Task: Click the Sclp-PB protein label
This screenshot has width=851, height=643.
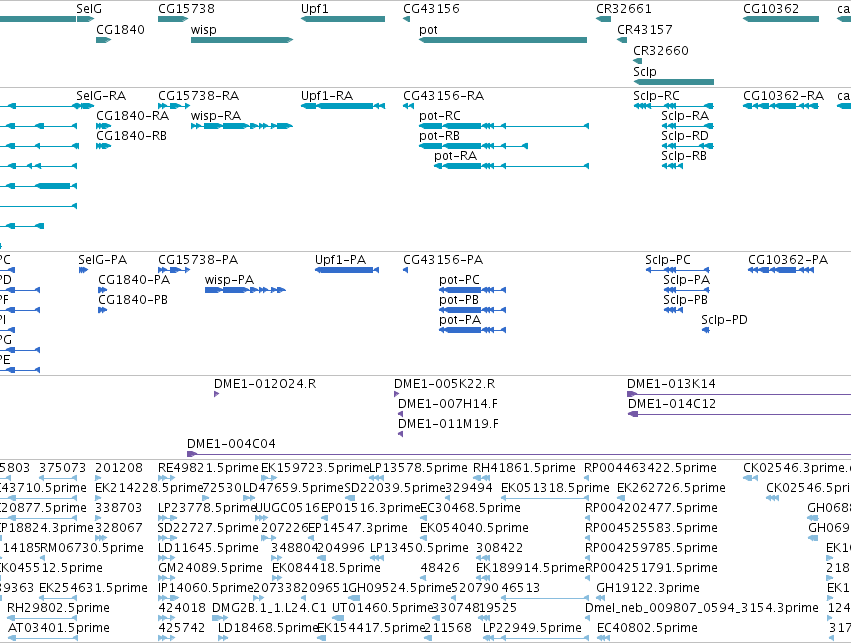Action: 685,300
